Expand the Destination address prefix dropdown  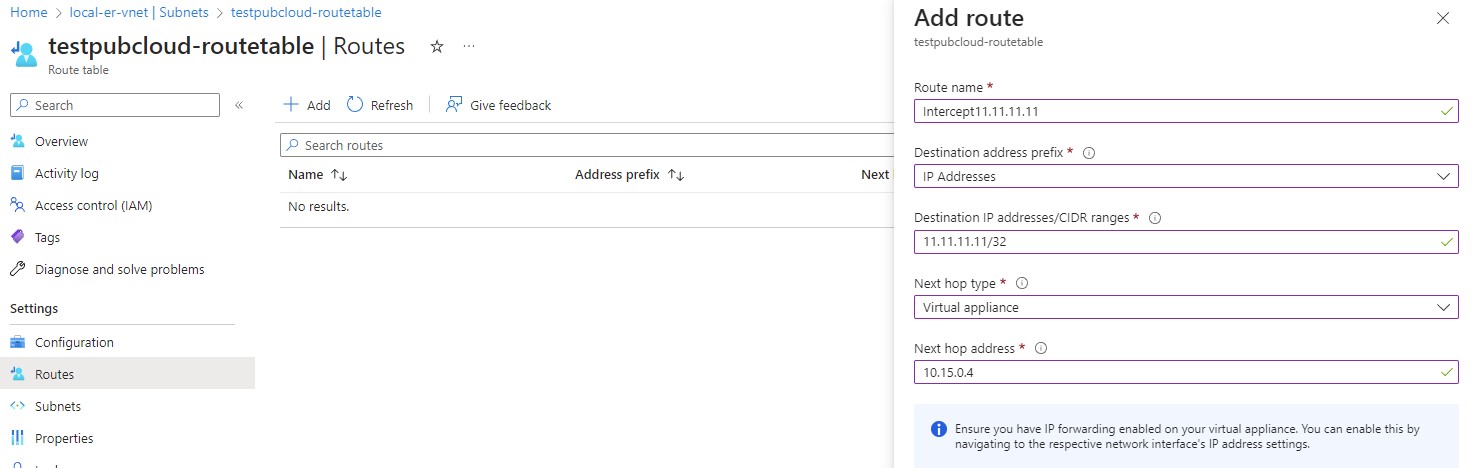coord(1185,176)
